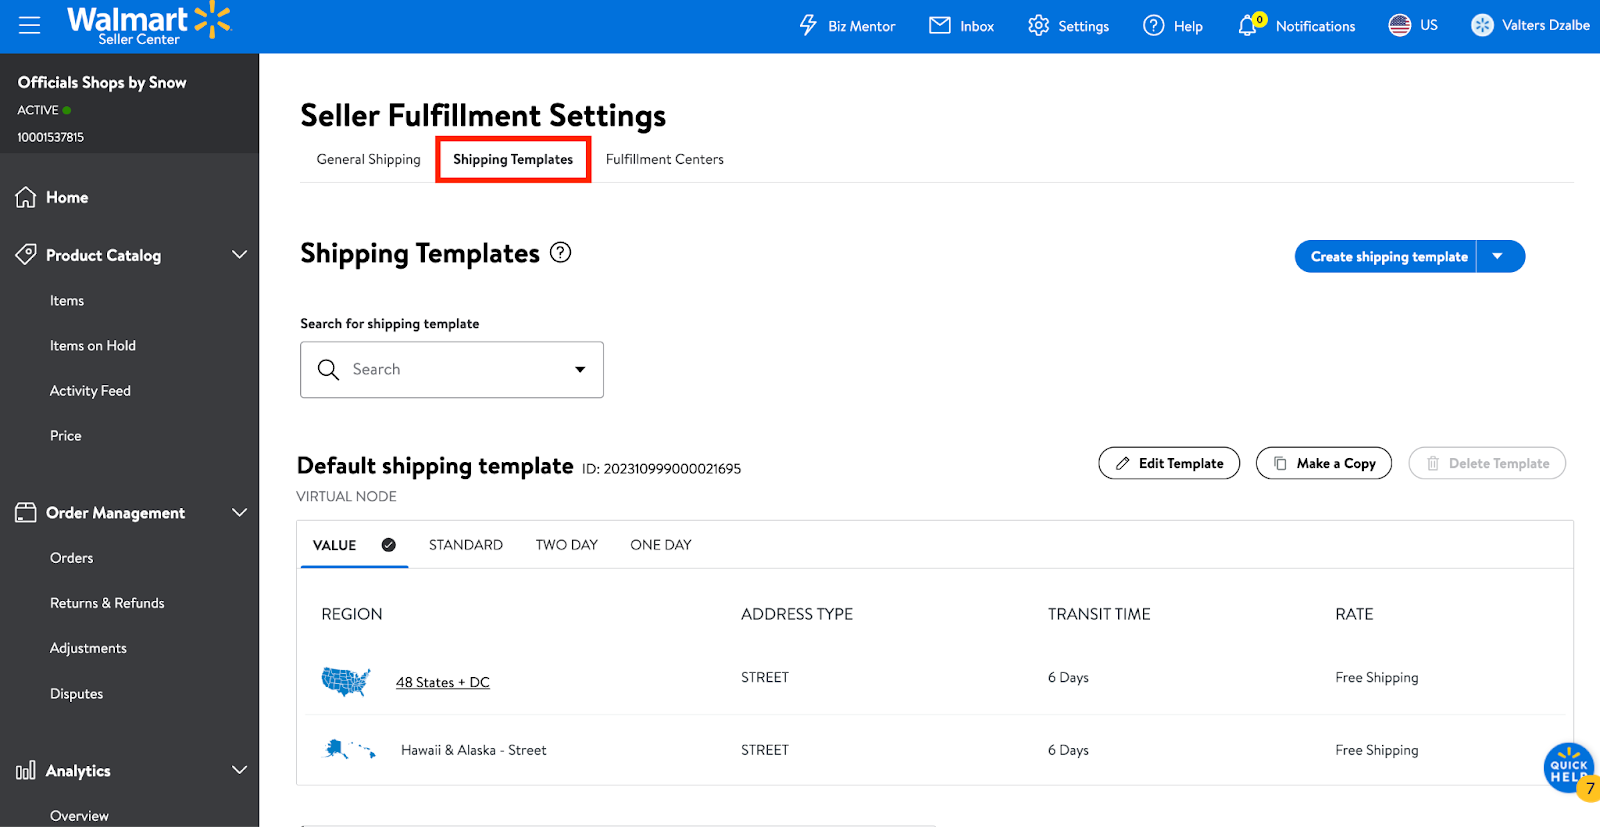
Task: Click the Analytics bar chart icon
Action: tap(26, 770)
